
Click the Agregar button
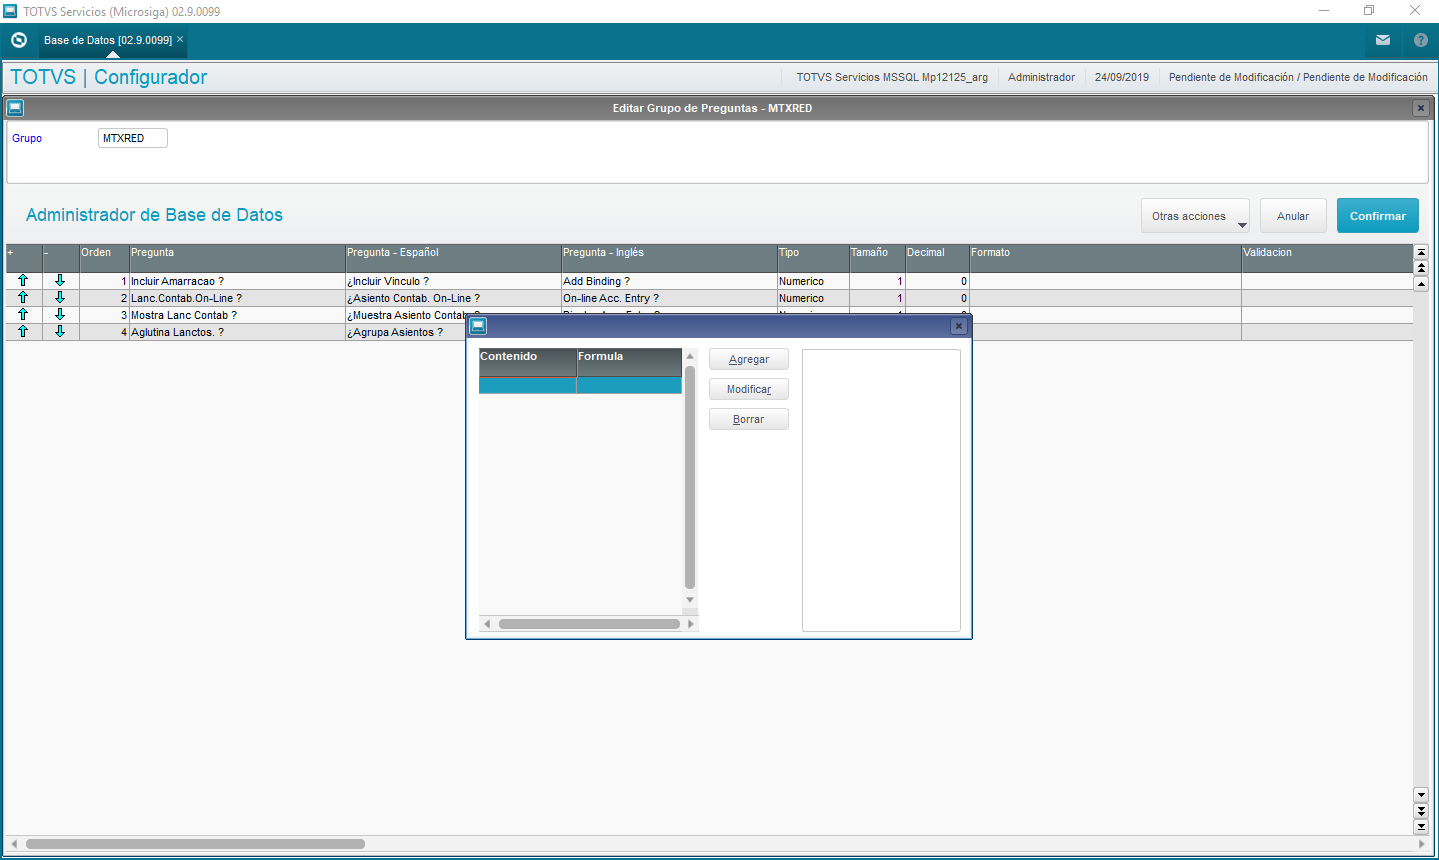pos(749,359)
